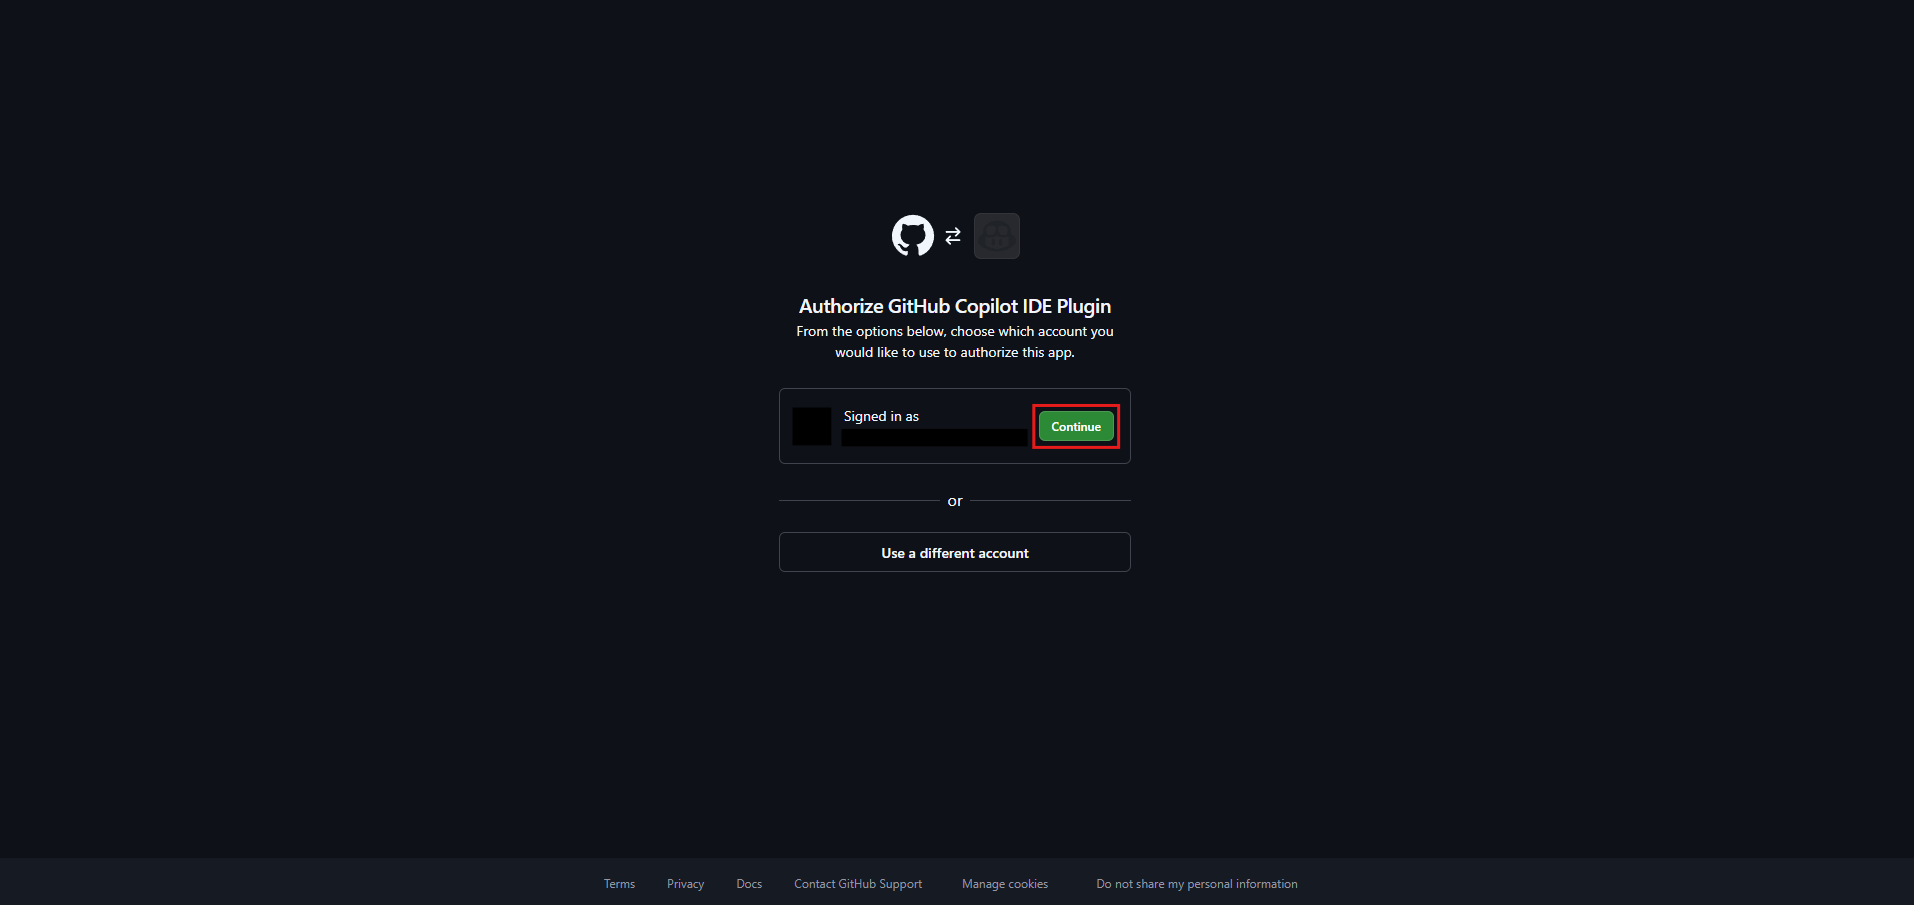The image size is (1914, 905).
Task: Click the signed-in account avatar
Action: tap(812, 426)
